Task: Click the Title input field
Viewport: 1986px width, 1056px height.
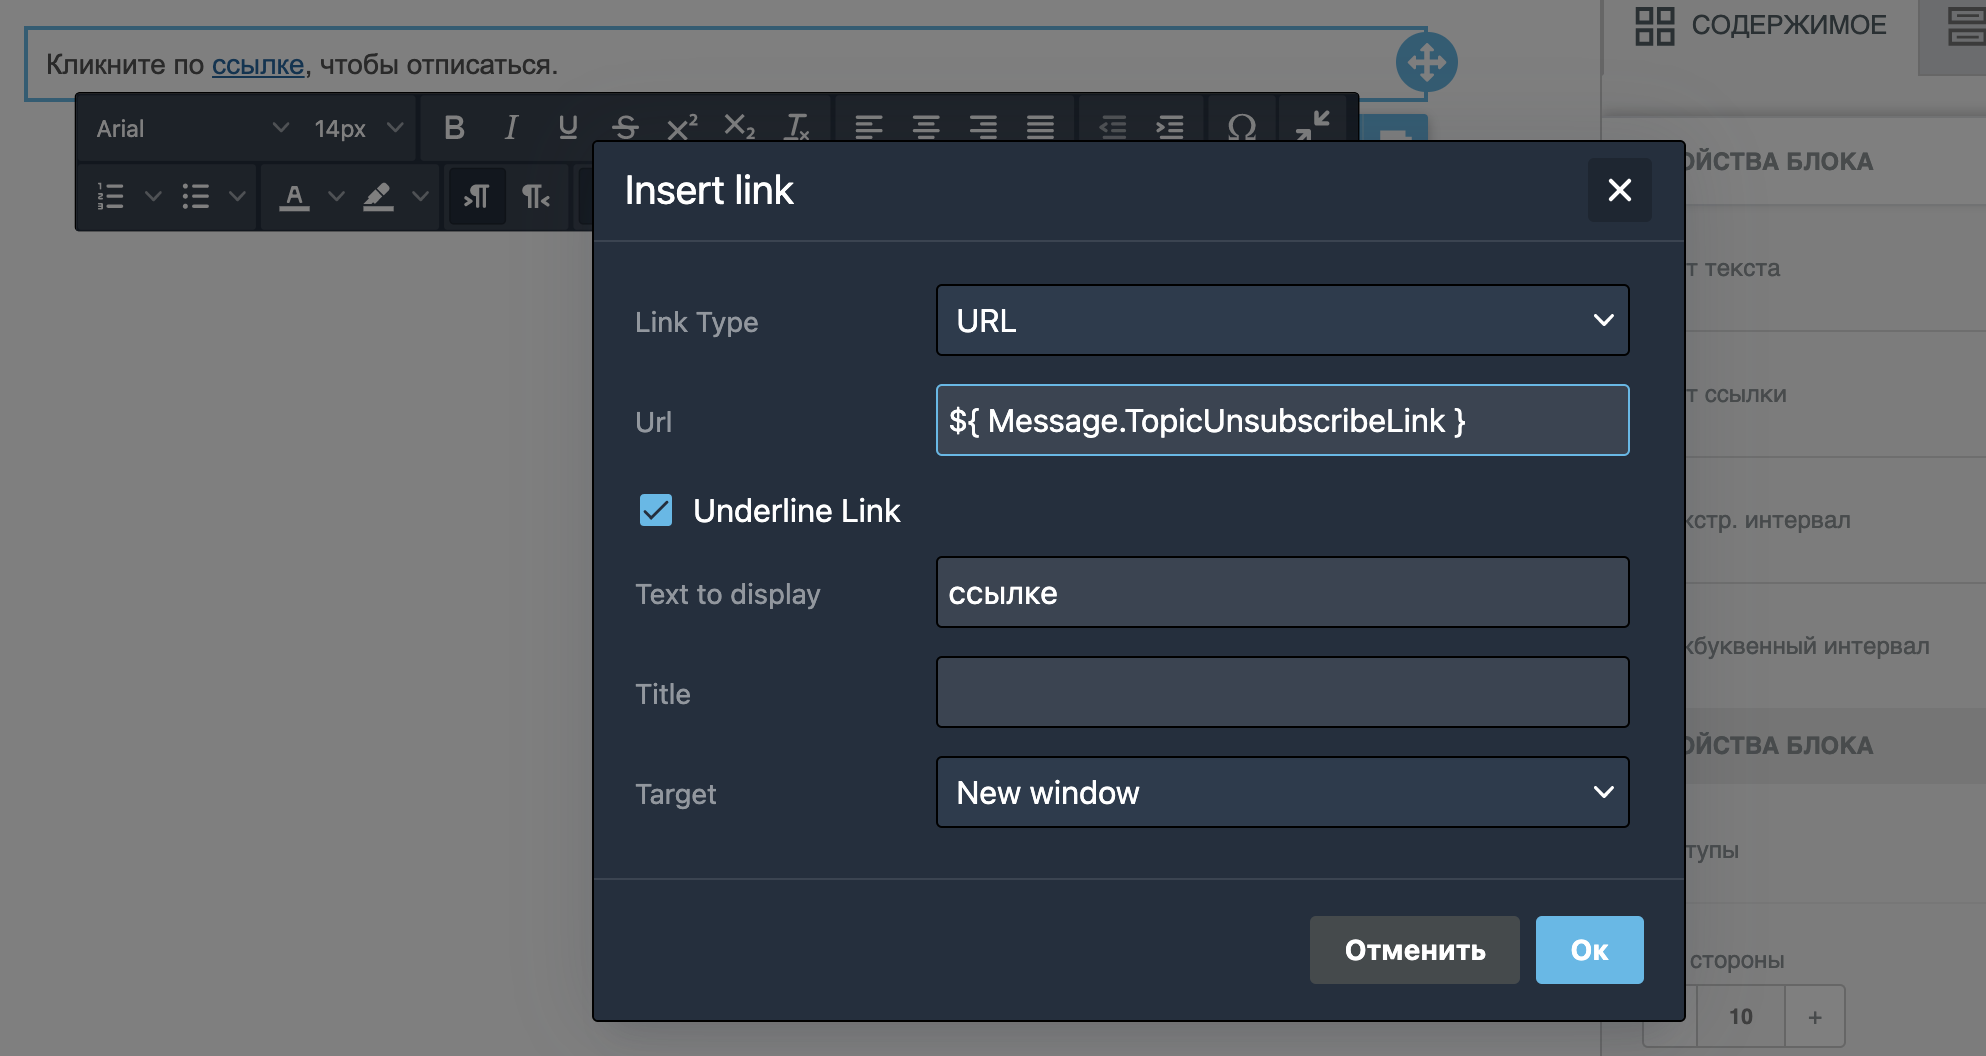Action: (1283, 692)
